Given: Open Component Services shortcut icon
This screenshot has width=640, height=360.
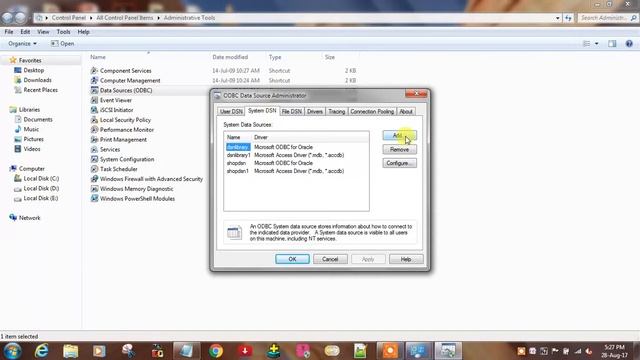Looking at the screenshot, I should pos(94,71).
